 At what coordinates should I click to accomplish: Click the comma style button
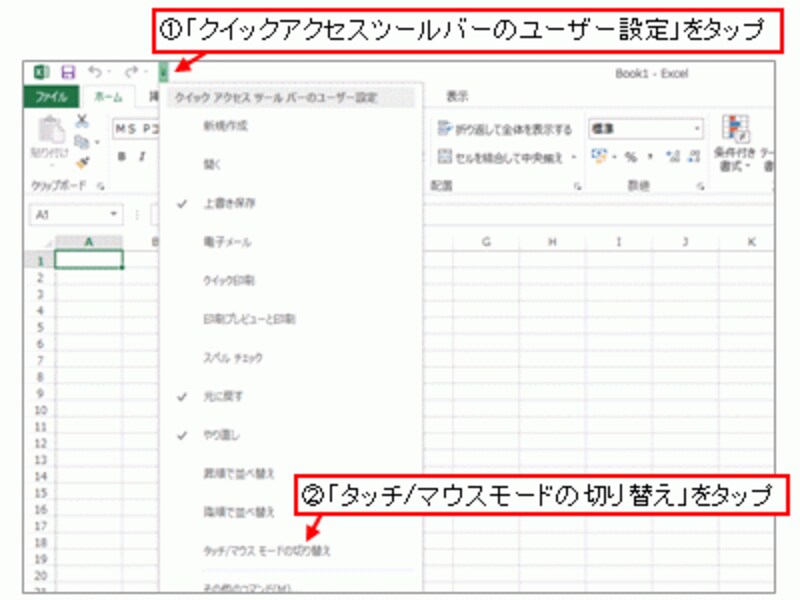tap(651, 157)
